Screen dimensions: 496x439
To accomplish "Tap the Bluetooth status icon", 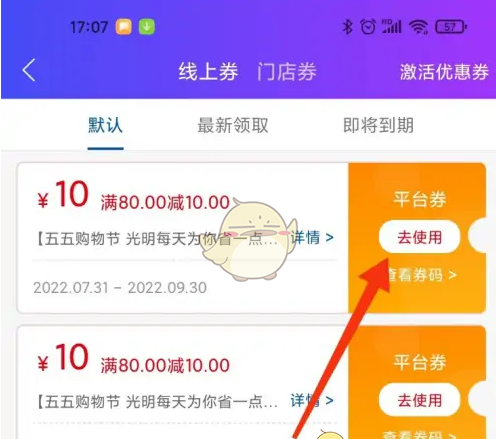I will click(x=347, y=27).
